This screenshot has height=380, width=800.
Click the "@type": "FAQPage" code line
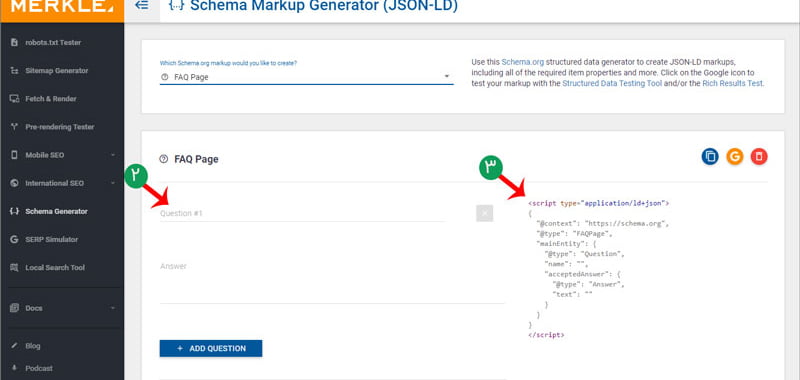(x=573, y=234)
